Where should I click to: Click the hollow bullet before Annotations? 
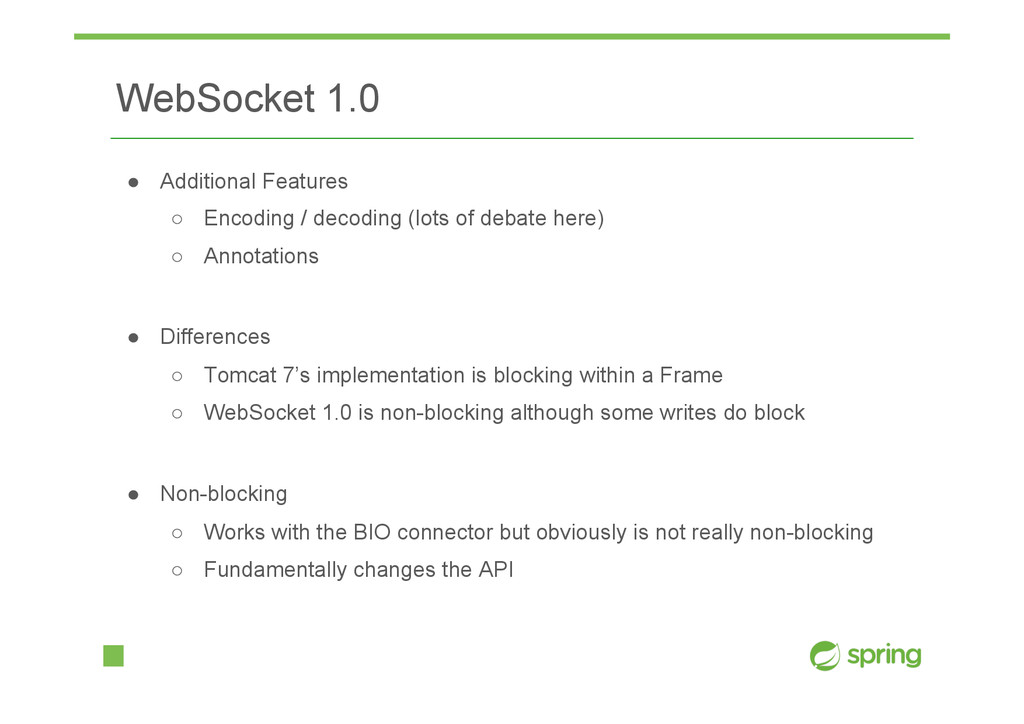pos(177,257)
